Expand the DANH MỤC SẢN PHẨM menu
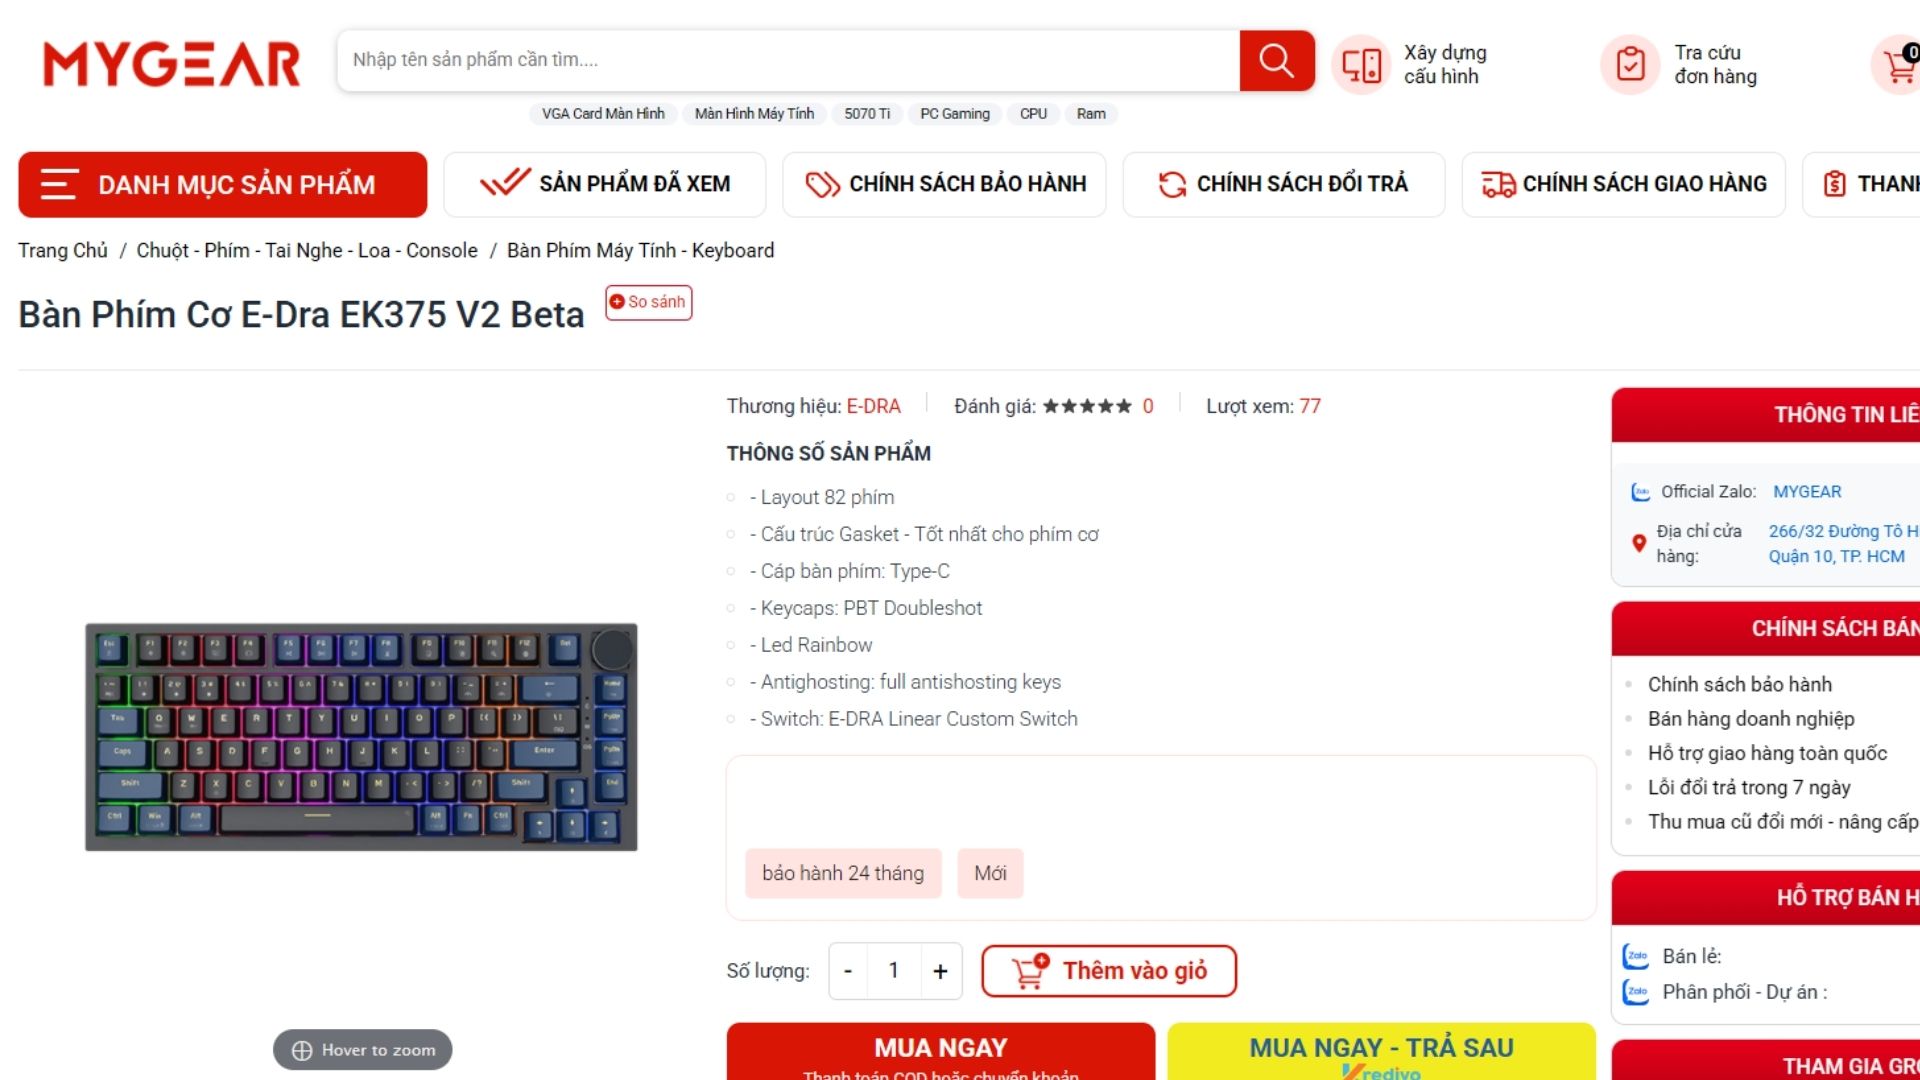This screenshot has width=1920, height=1080. pos(222,185)
